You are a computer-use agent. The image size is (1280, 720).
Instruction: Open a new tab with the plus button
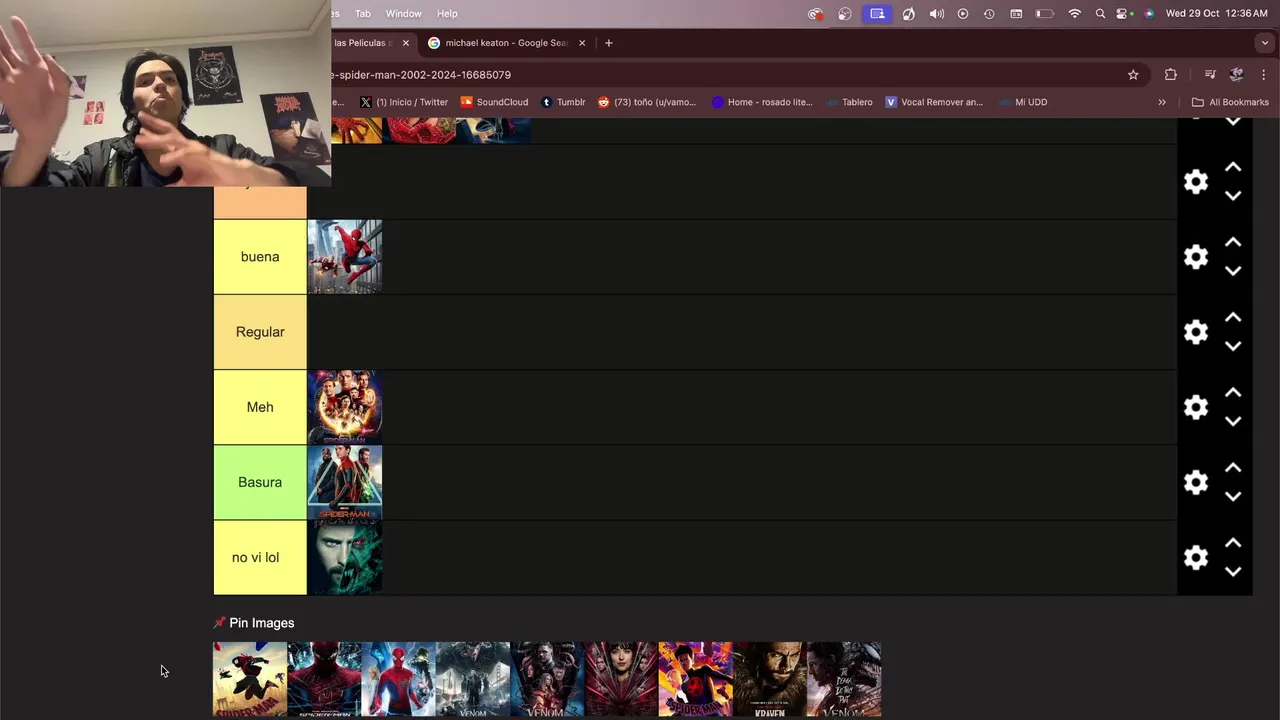point(608,43)
